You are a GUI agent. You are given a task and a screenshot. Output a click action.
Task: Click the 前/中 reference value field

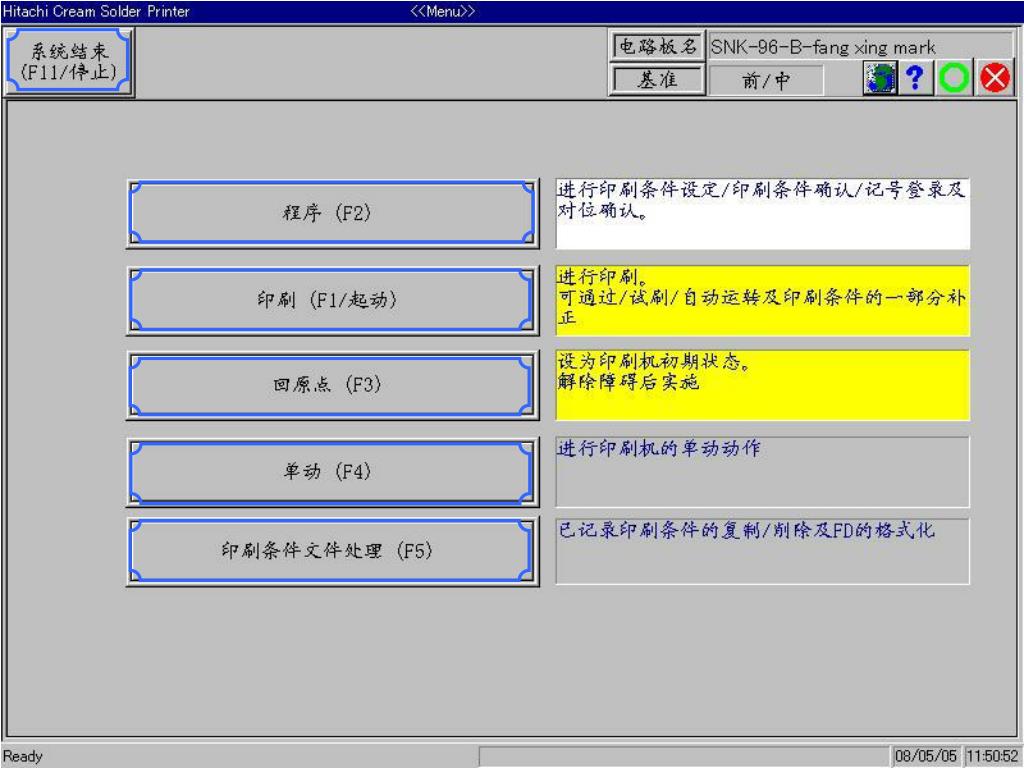click(765, 80)
